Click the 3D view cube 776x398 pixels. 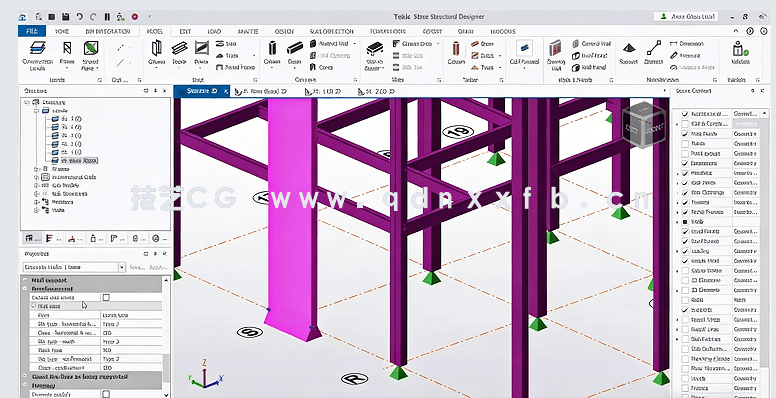pos(644,124)
